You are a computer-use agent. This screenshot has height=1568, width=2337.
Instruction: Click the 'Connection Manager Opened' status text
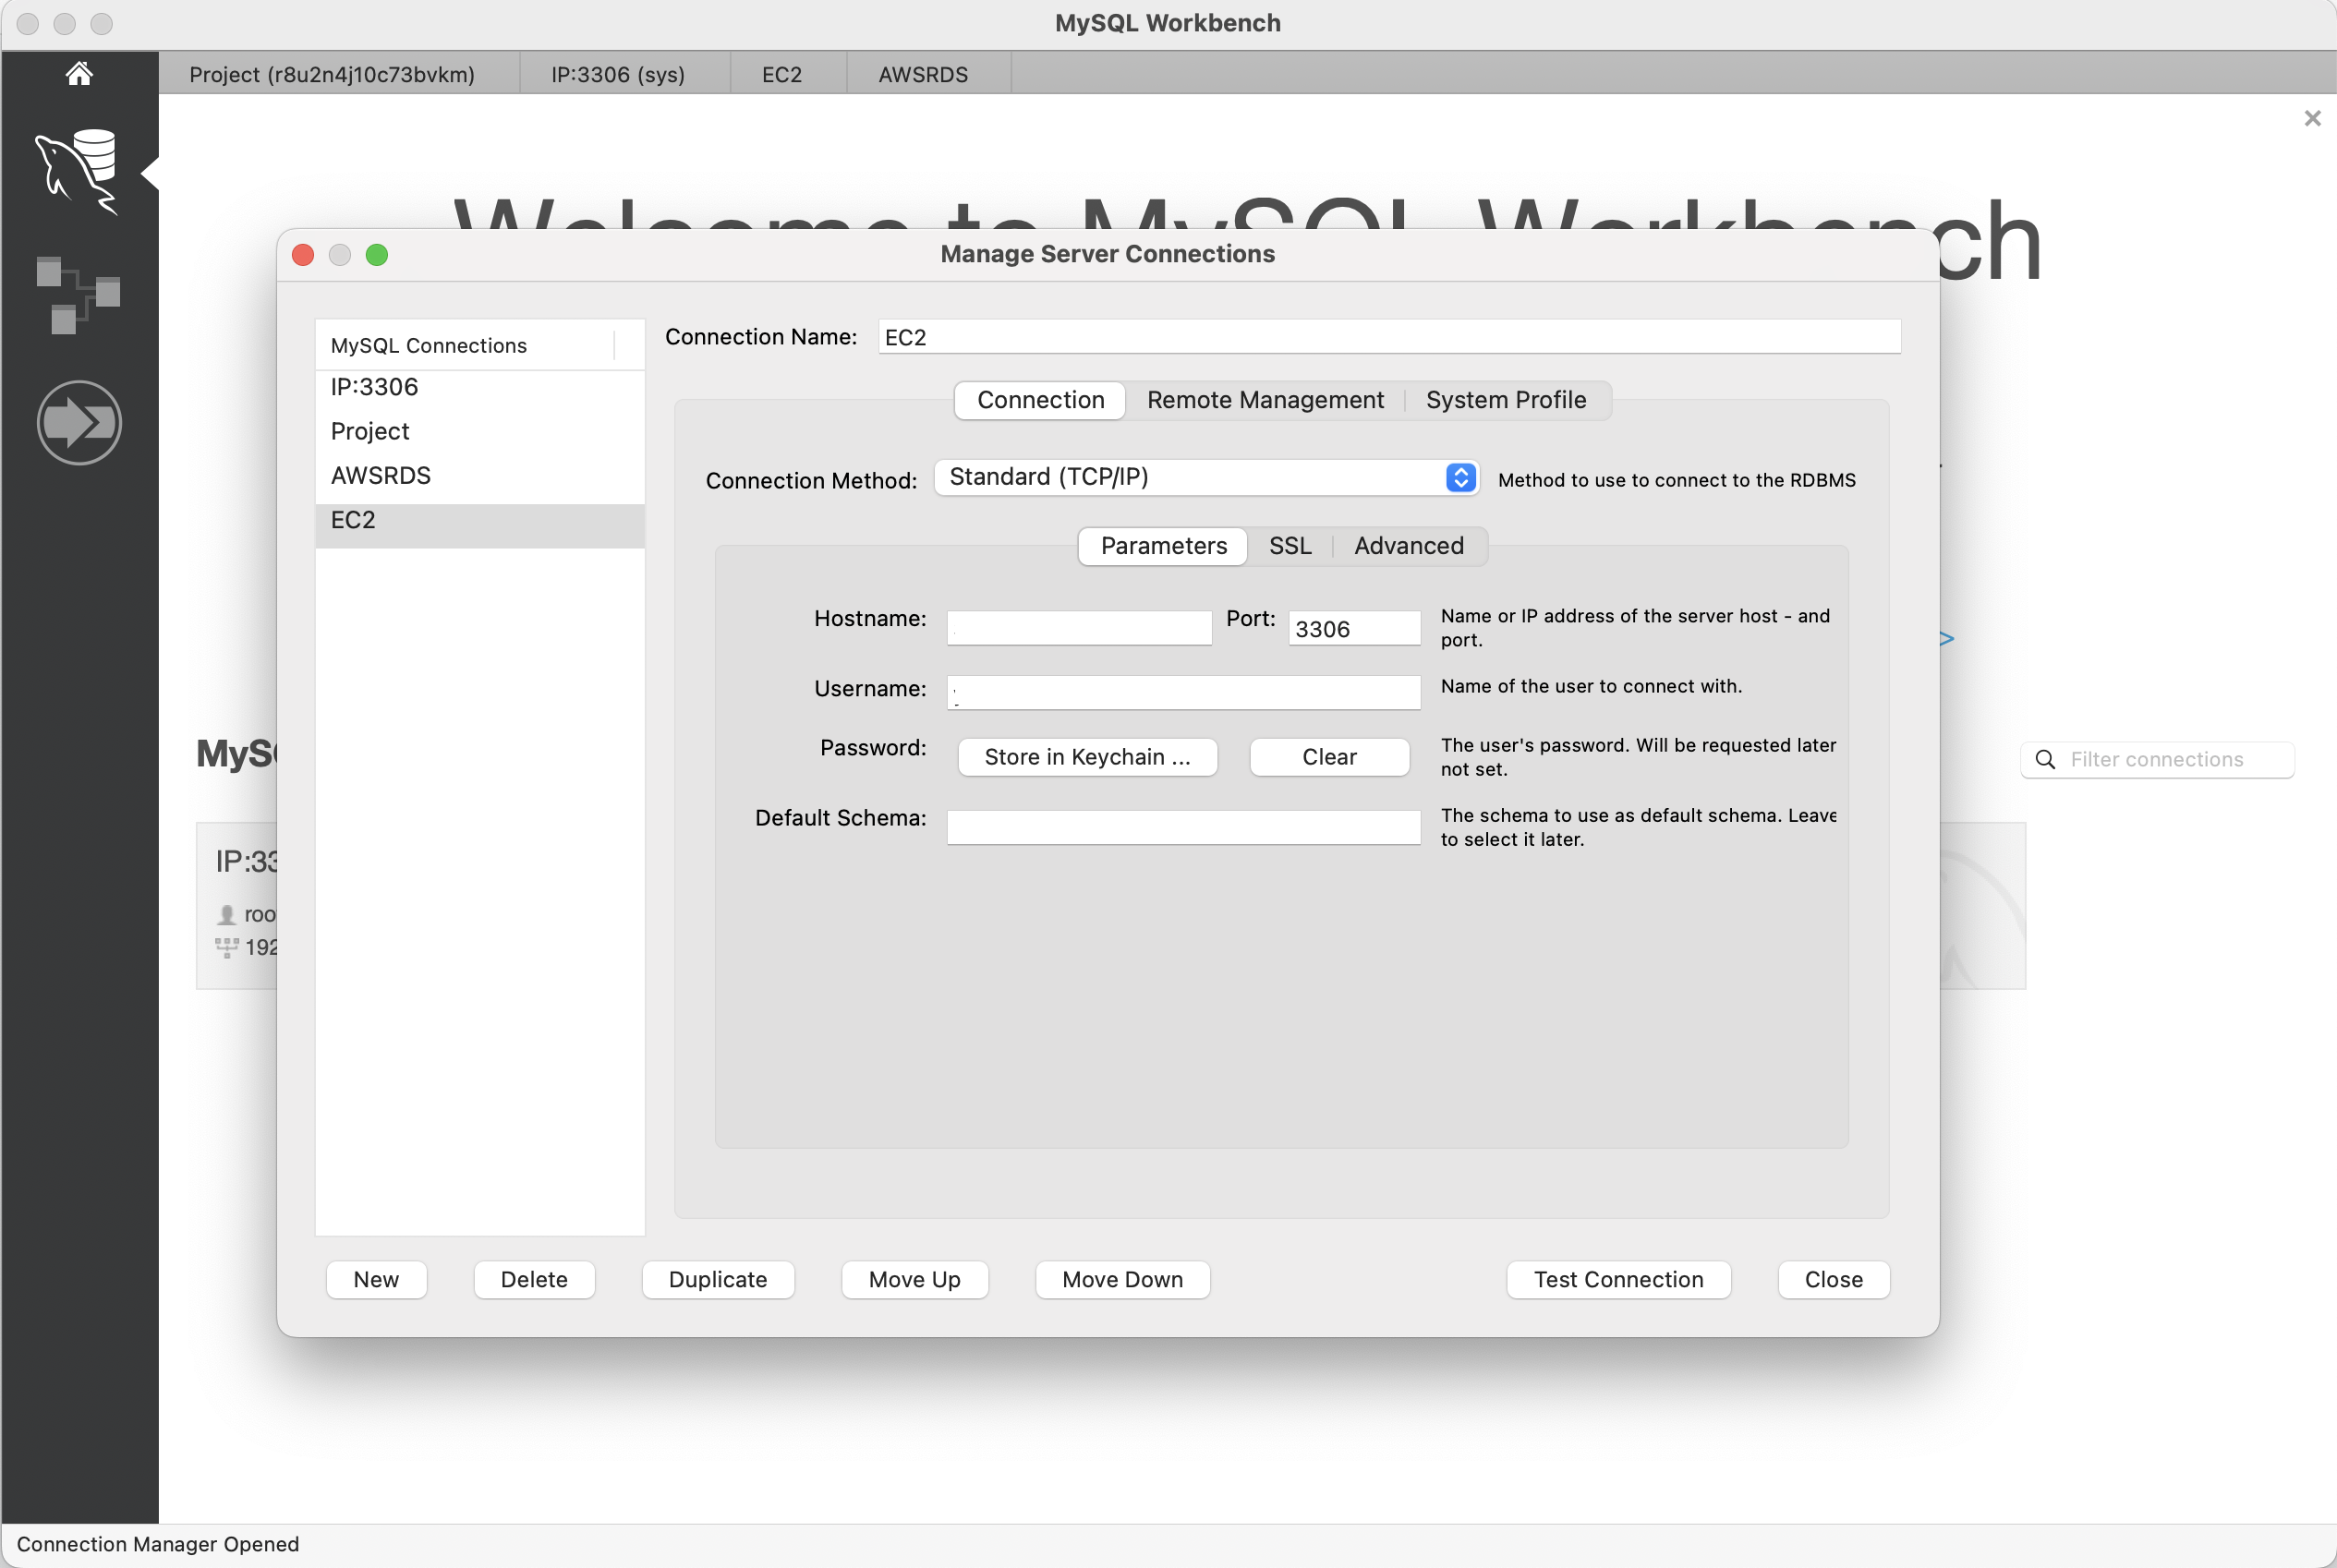coord(158,1544)
